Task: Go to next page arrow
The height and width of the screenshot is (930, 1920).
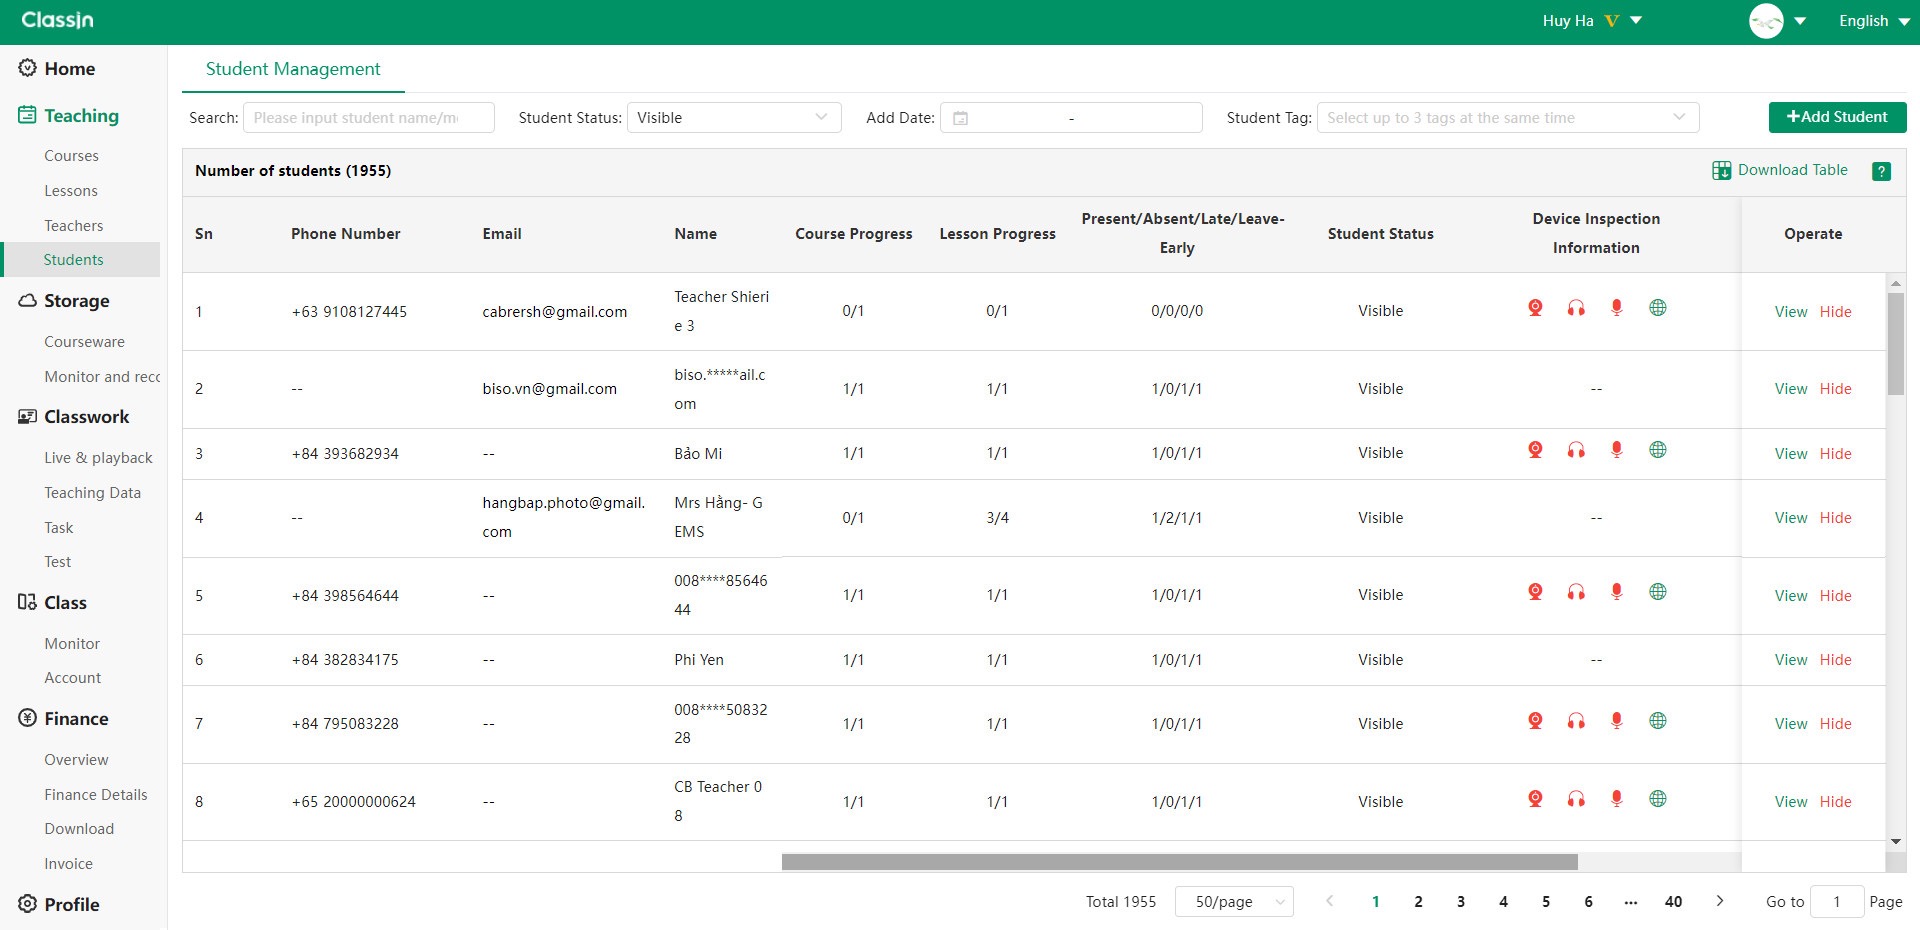Action: click(x=1720, y=901)
